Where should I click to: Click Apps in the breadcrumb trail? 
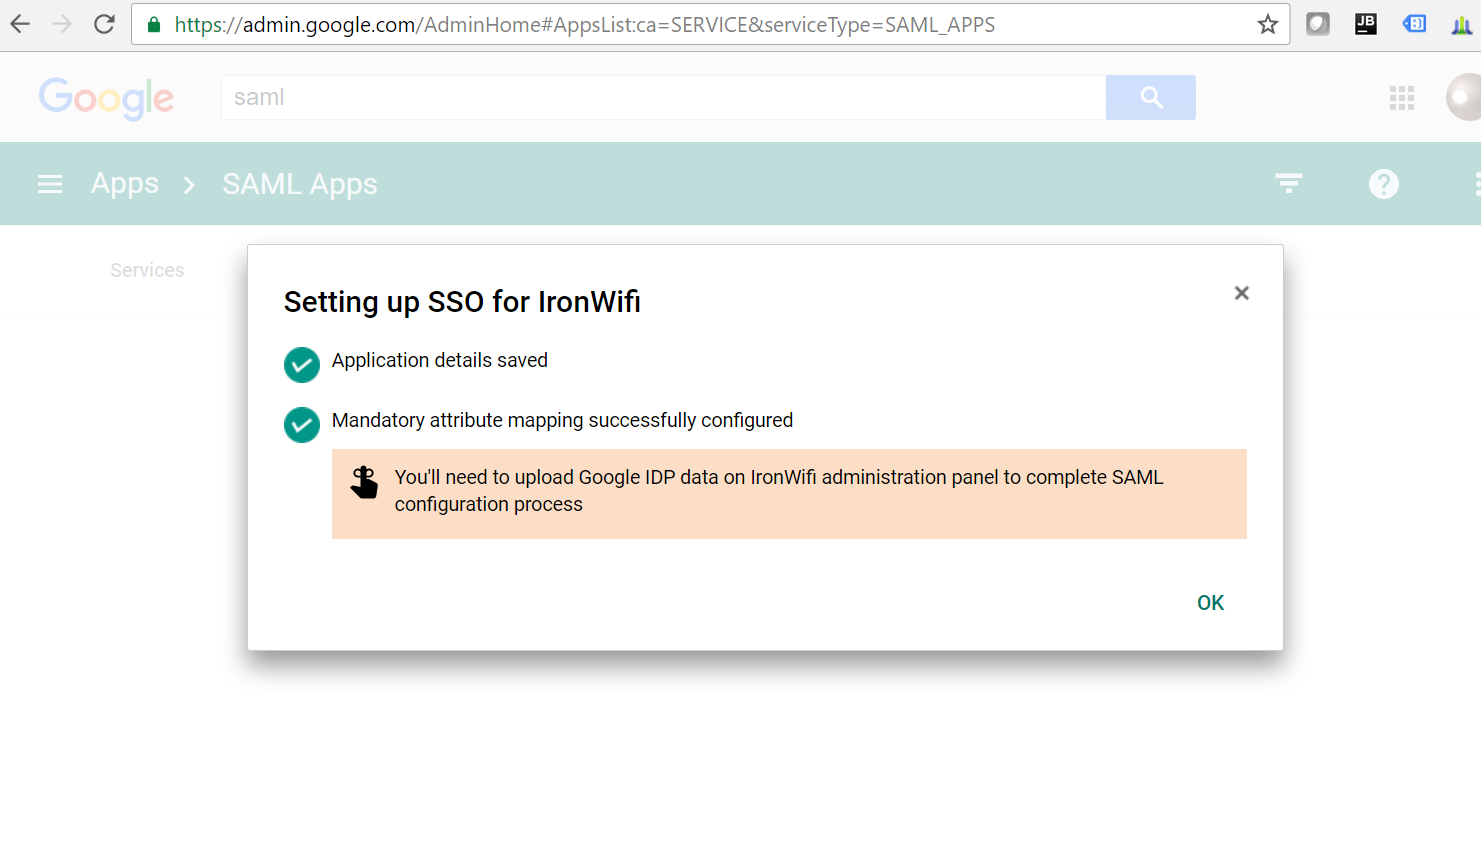pos(124,183)
